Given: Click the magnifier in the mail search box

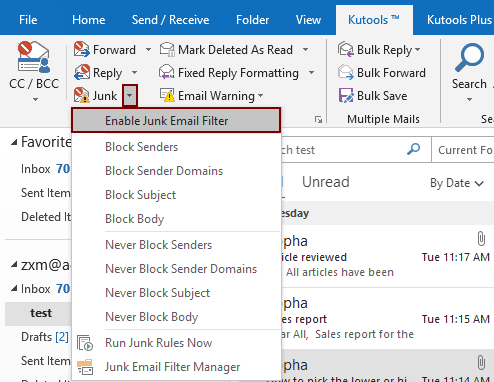Looking at the screenshot, I should click(x=413, y=149).
